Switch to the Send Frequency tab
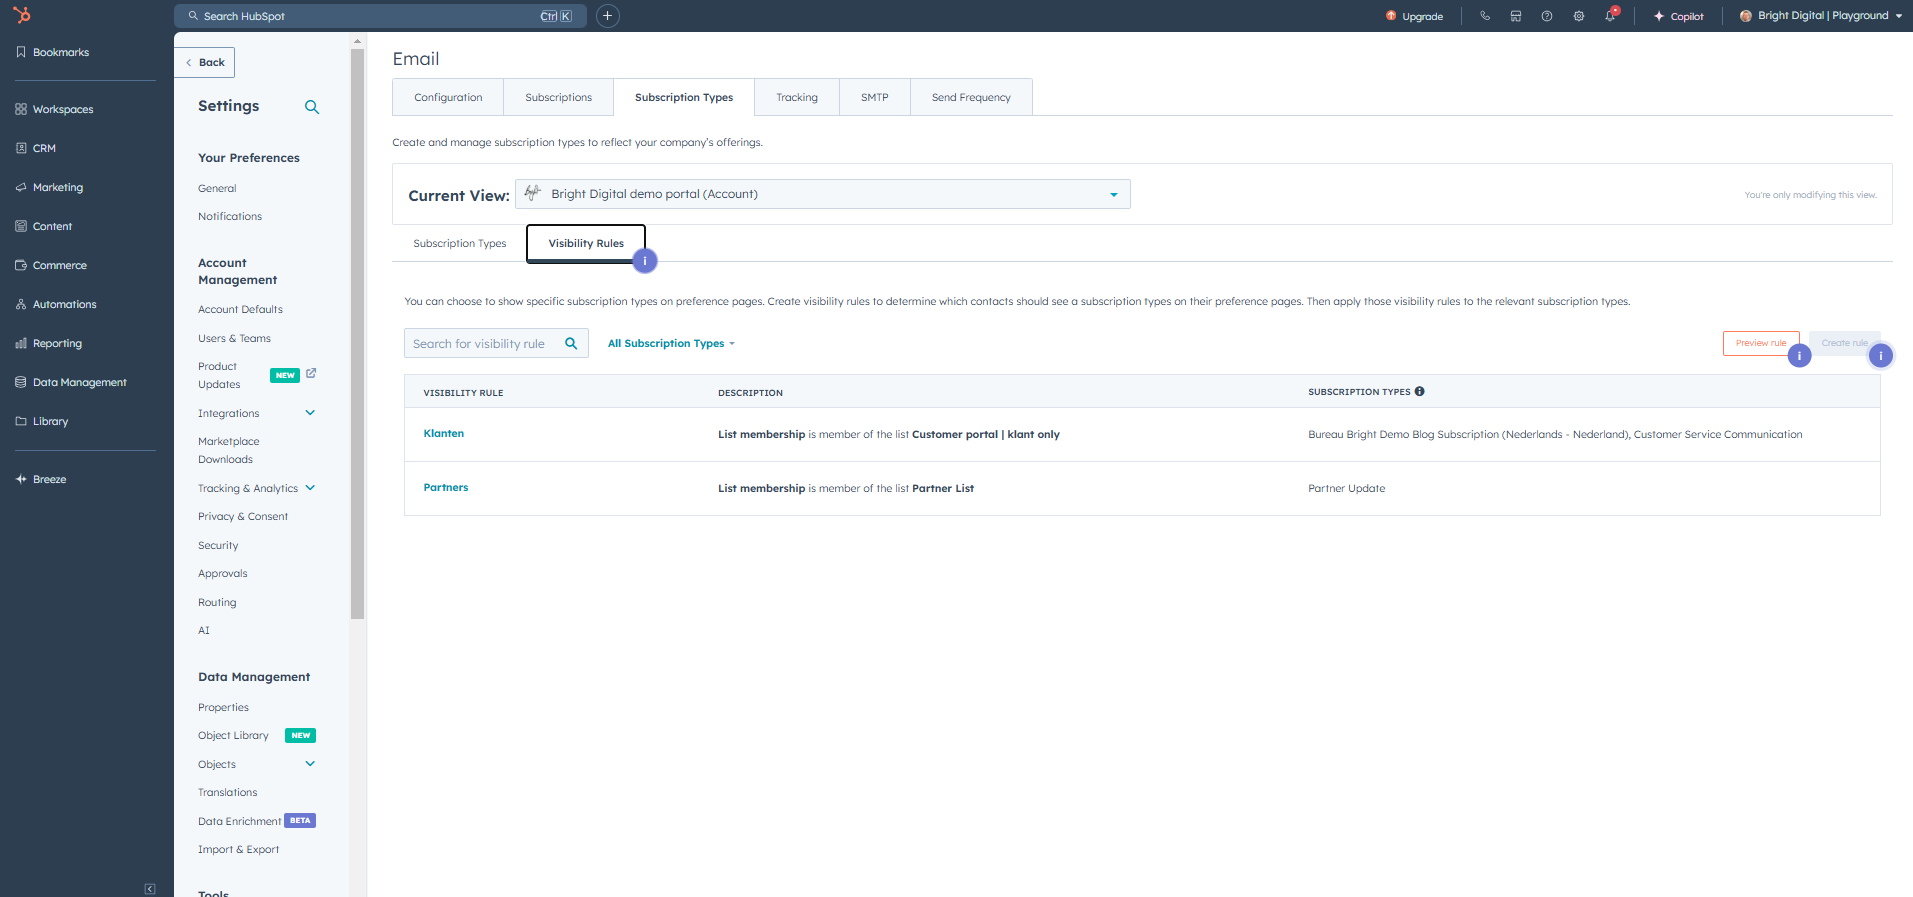The height and width of the screenshot is (897, 1913). click(970, 98)
